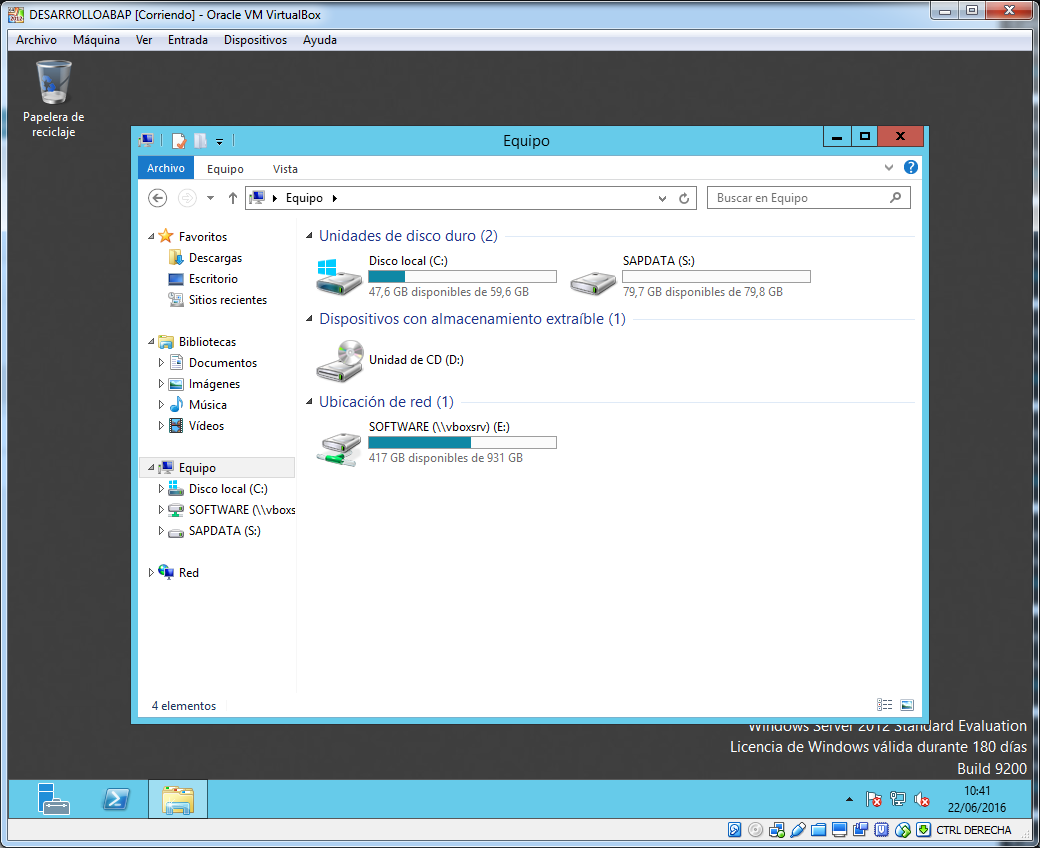Click VirtualBox shared folders status icon
Image resolution: width=1040 pixels, height=848 pixels.
coord(818,830)
